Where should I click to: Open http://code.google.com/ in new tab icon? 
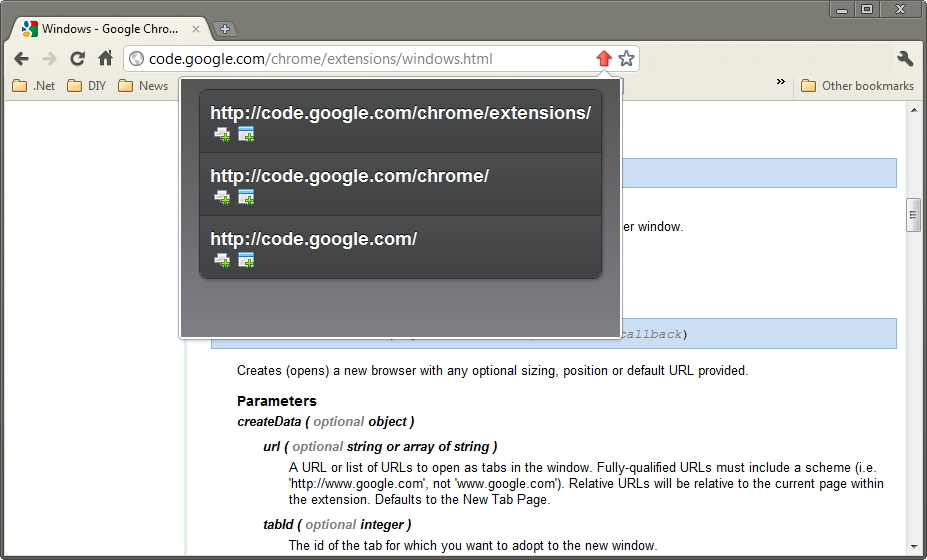(222, 260)
